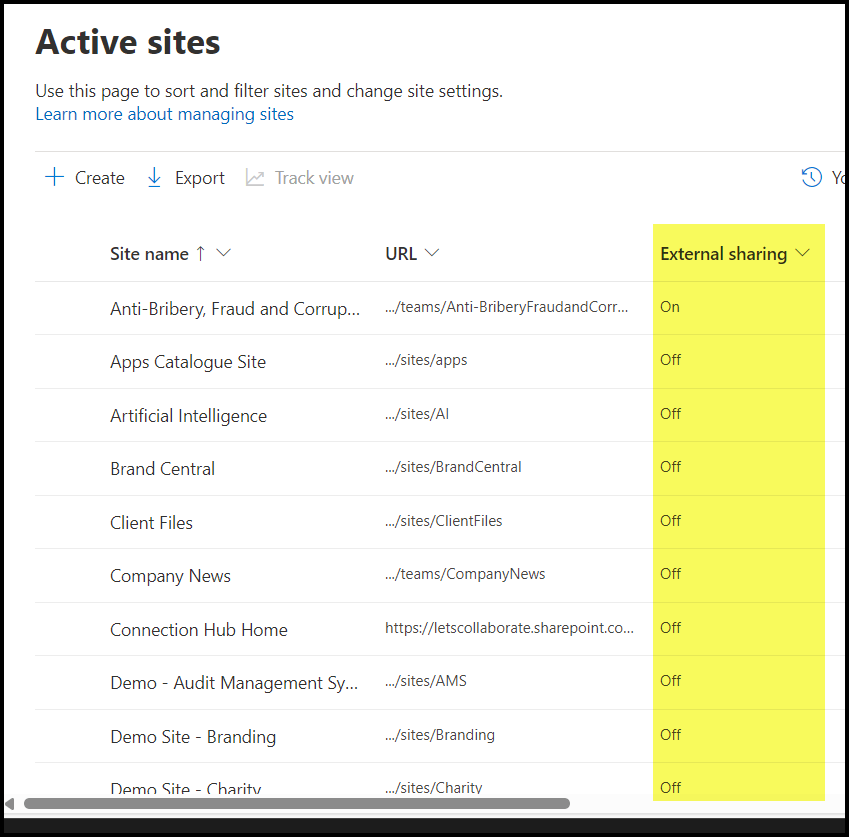Click the sort arrow beside Site name

pyautogui.click(x=200, y=254)
